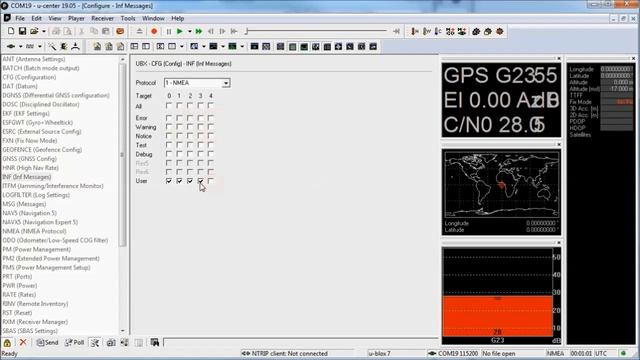The image size is (640, 360).
Task: Click the input field in bottom toolbar
Action: 301,342
